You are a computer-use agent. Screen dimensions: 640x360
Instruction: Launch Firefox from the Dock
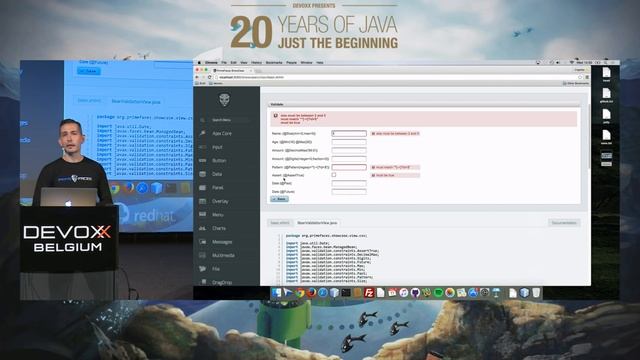pyautogui.click(x=311, y=293)
